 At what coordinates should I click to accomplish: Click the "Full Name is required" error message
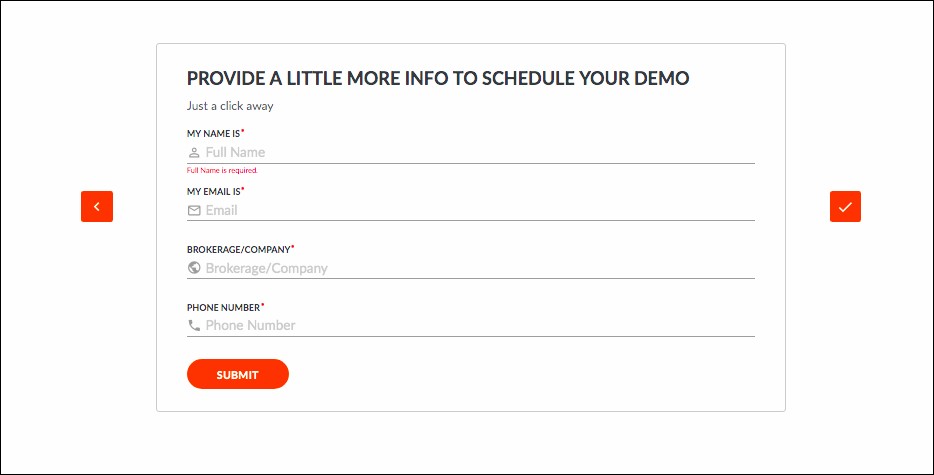point(222,171)
